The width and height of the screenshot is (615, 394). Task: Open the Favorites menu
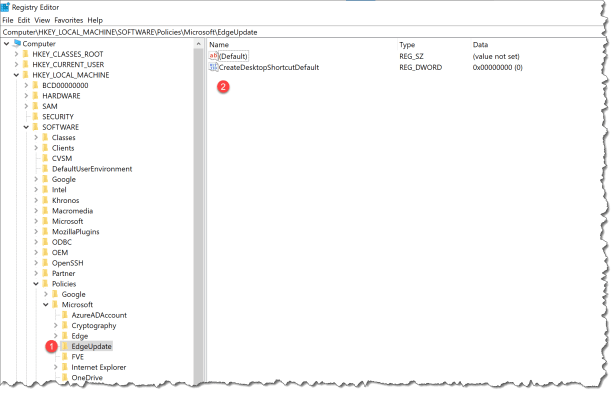(69, 20)
